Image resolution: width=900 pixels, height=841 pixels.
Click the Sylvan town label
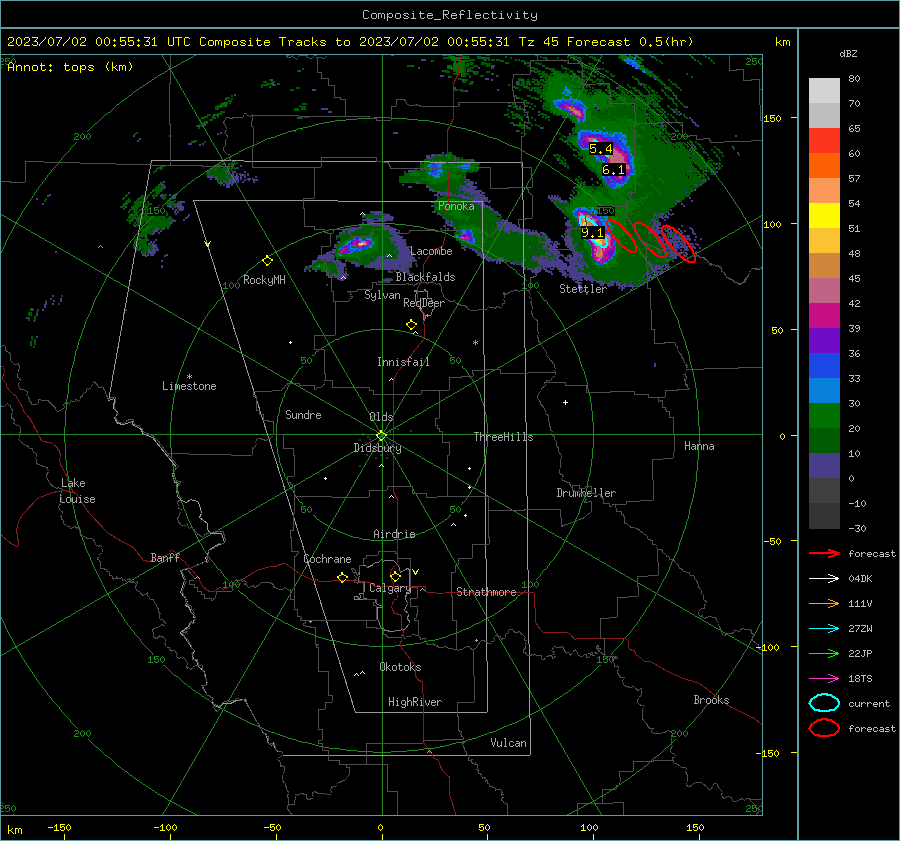click(x=382, y=295)
